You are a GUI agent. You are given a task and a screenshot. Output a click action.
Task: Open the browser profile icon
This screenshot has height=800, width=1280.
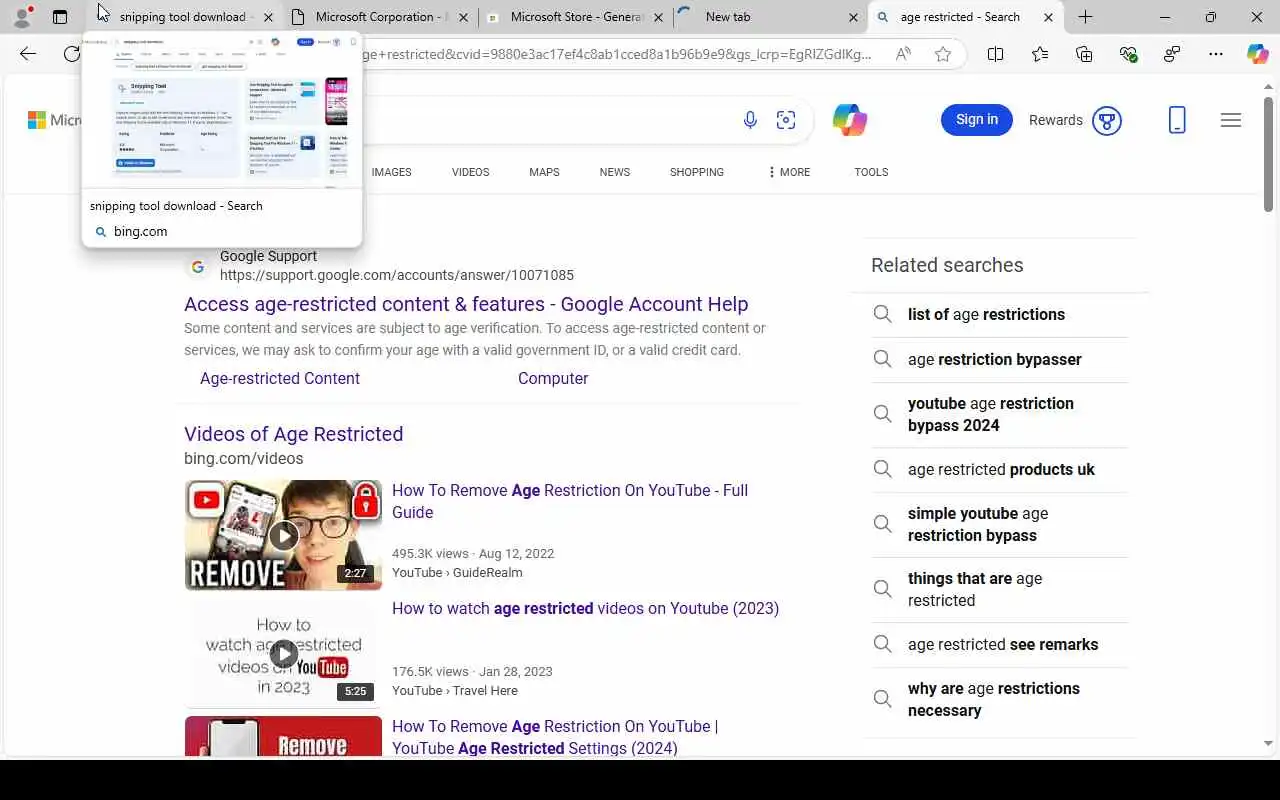pyautogui.click(x=23, y=17)
